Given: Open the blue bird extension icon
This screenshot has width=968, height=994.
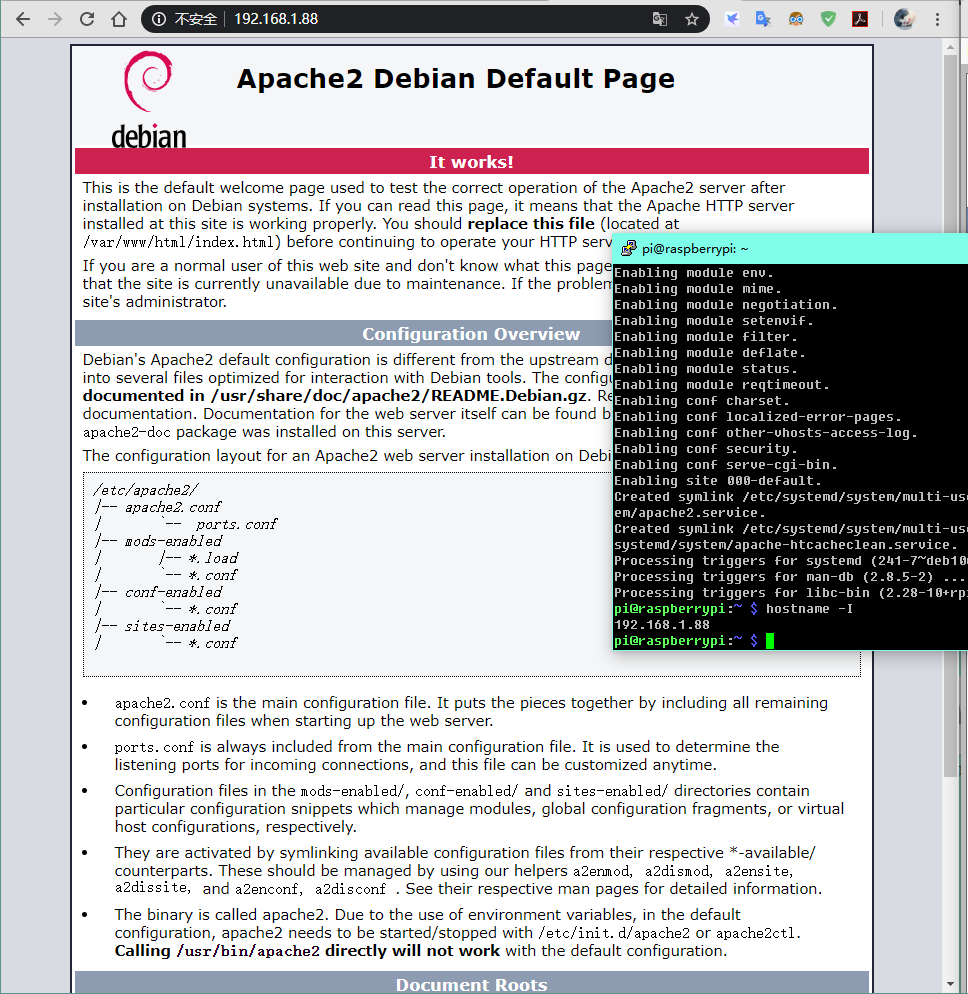Looking at the screenshot, I should point(732,19).
